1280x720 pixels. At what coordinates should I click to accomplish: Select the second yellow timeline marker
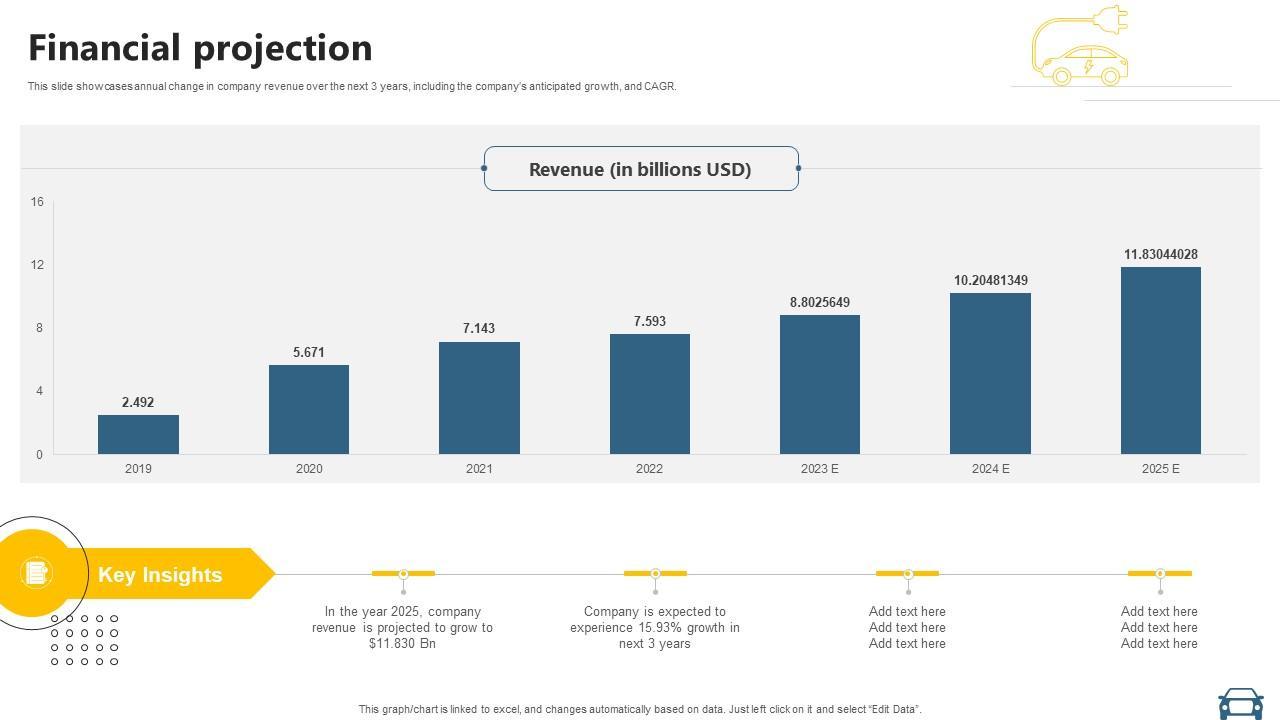[x=655, y=573]
